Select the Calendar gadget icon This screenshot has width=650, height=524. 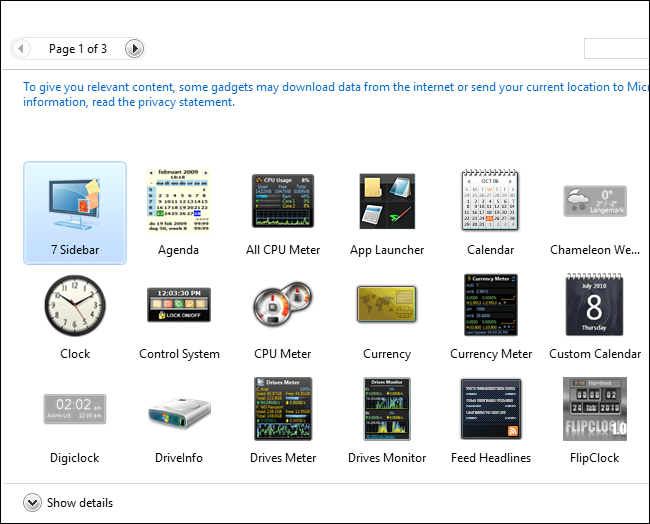pos(491,202)
